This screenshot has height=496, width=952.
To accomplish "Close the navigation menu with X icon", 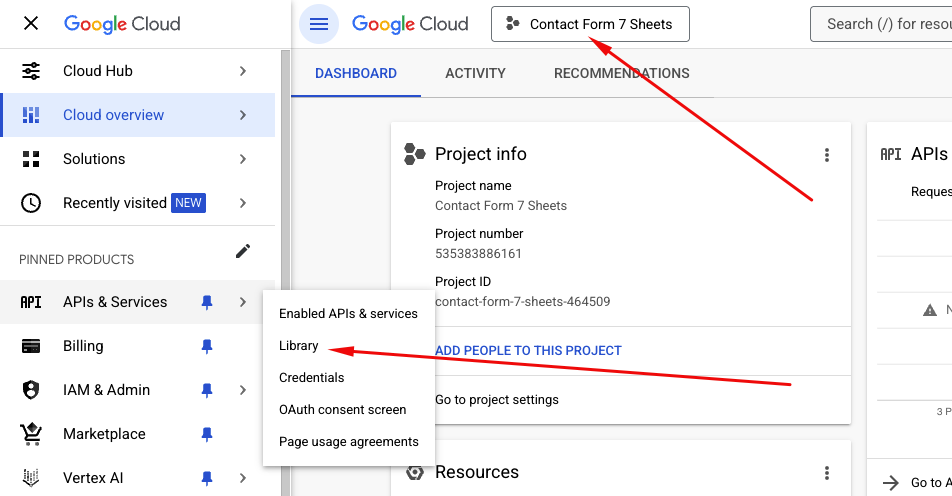I will click(30, 24).
